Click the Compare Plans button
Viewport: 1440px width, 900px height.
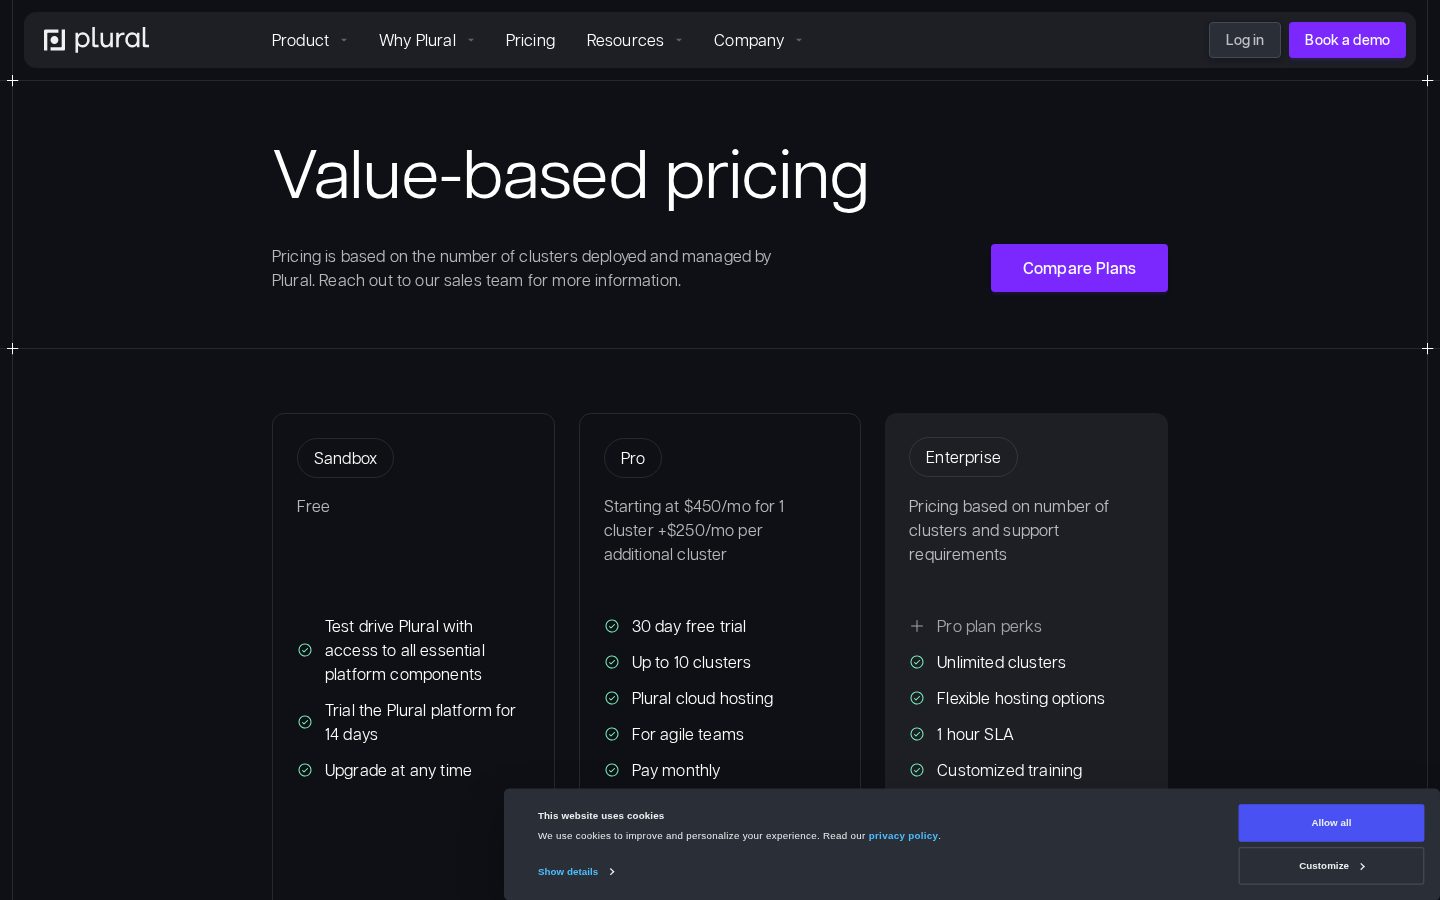click(x=1079, y=268)
